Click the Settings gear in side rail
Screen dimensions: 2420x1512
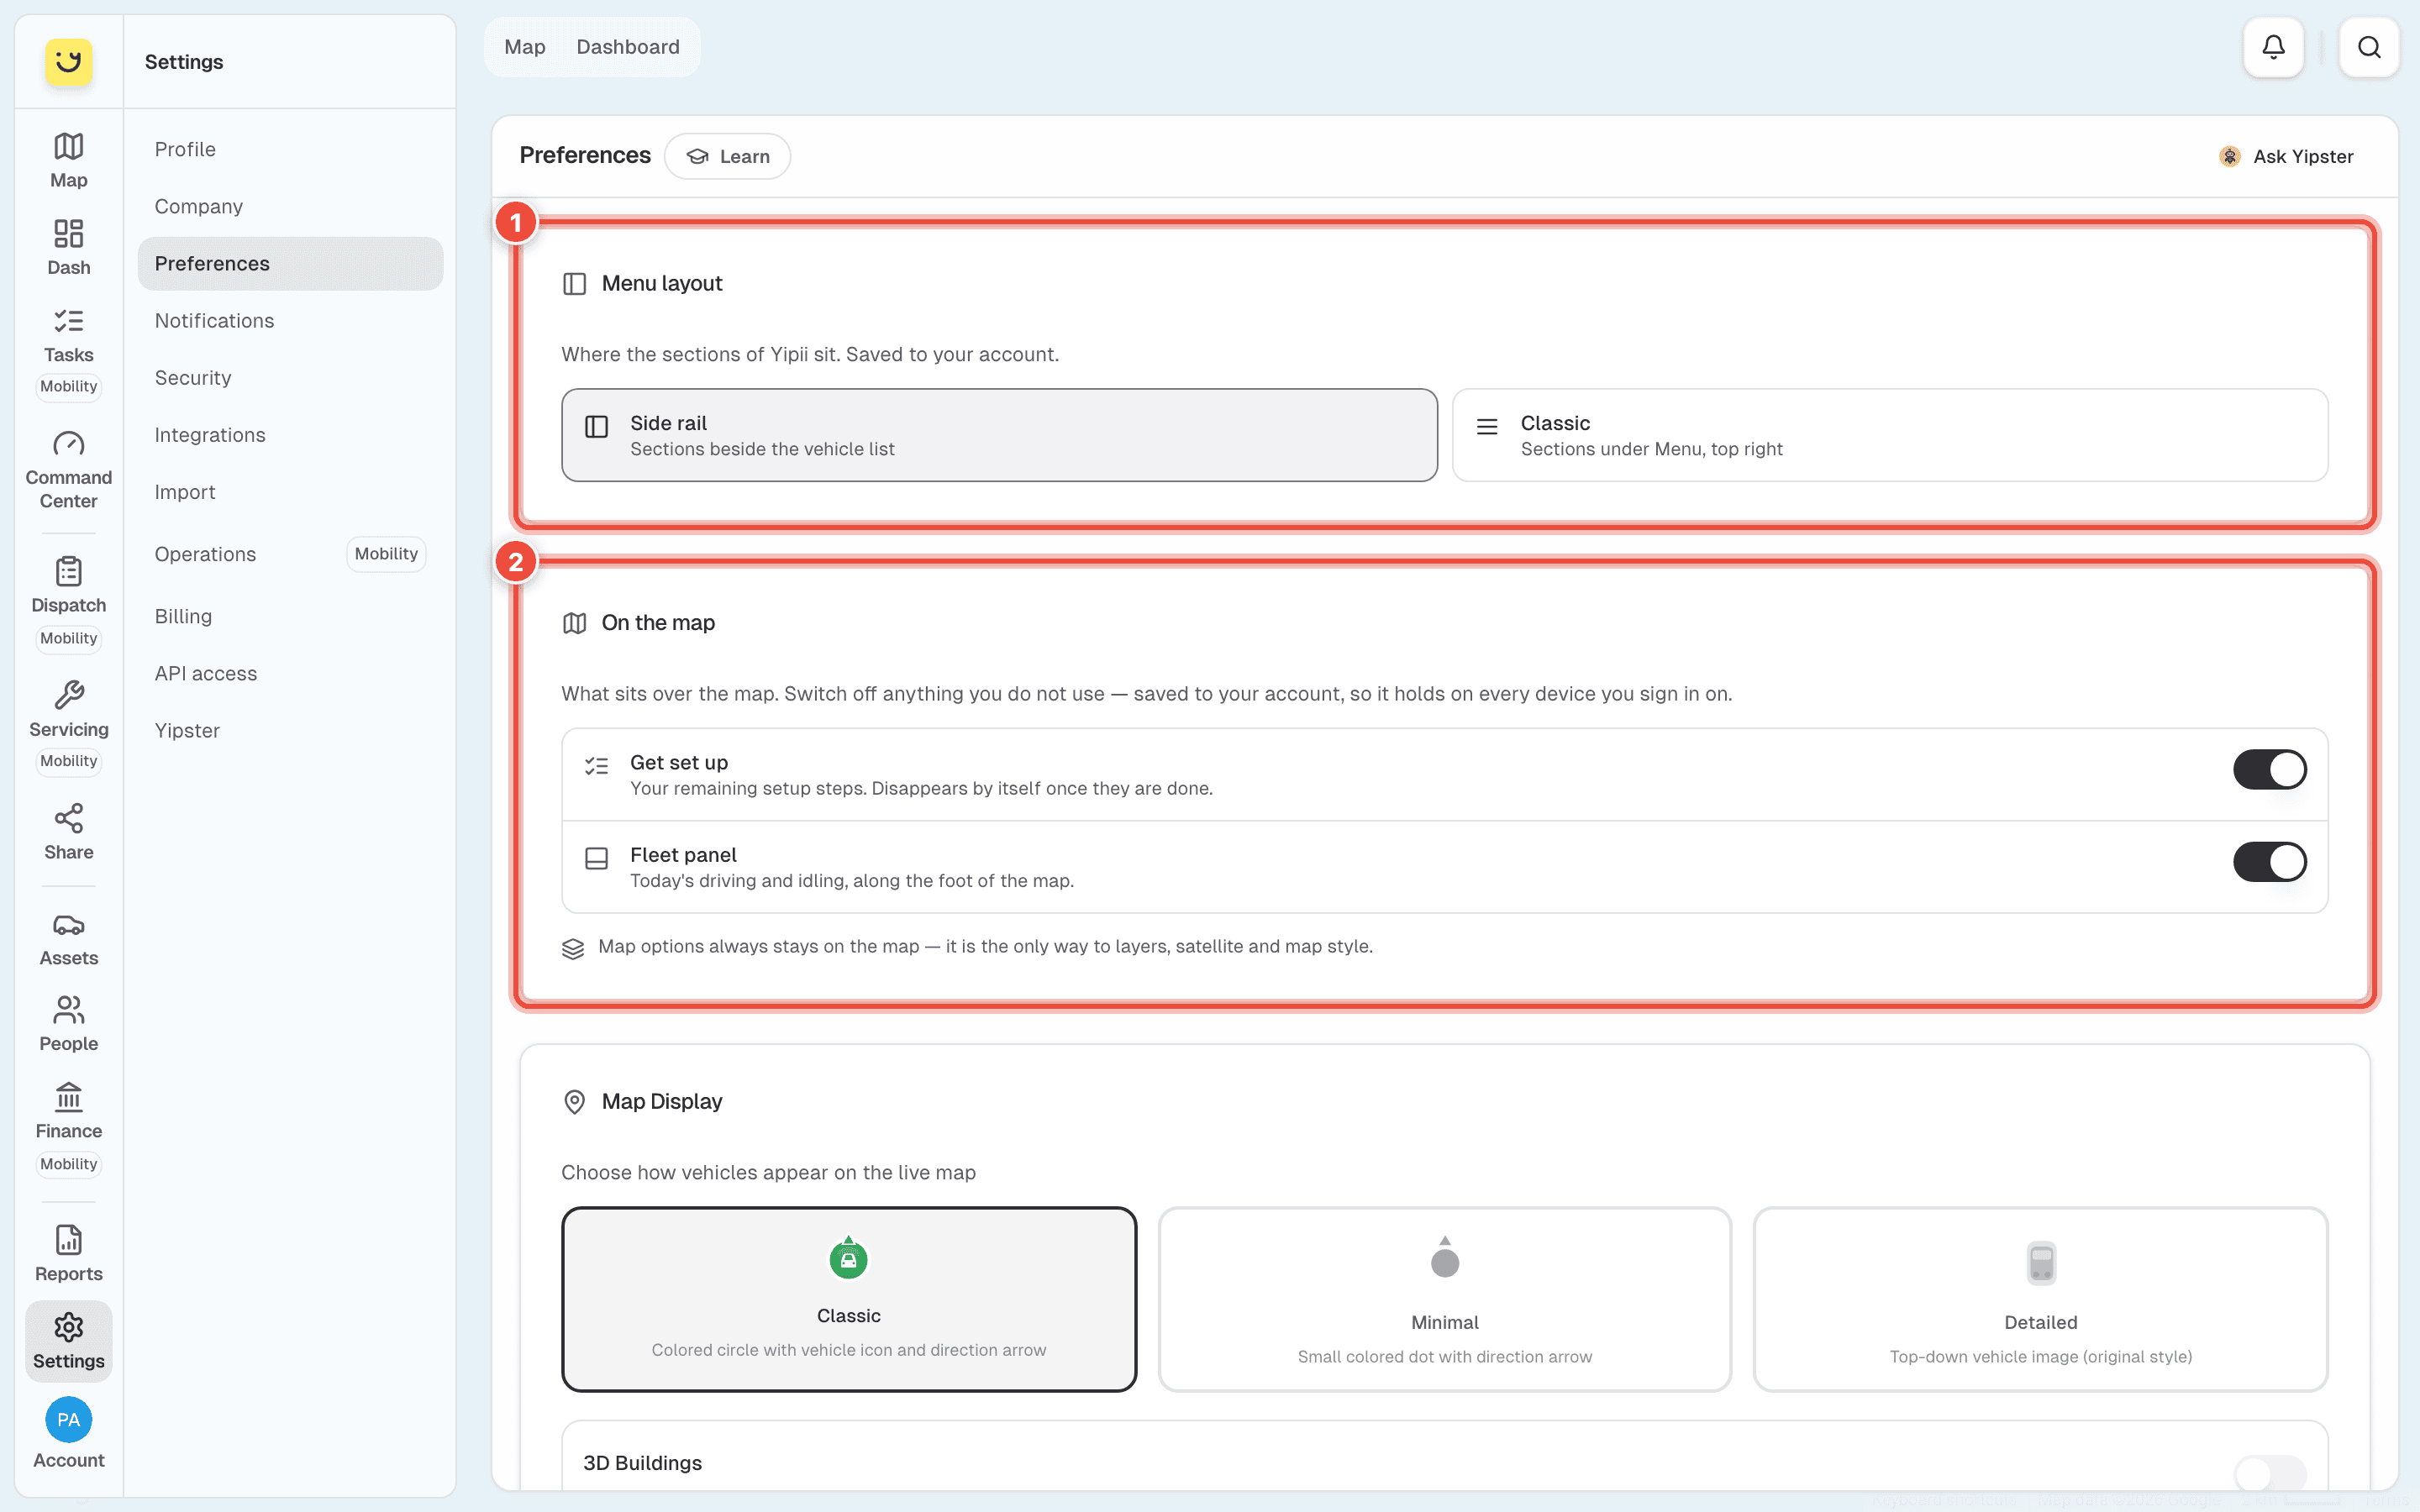pyautogui.click(x=68, y=1341)
